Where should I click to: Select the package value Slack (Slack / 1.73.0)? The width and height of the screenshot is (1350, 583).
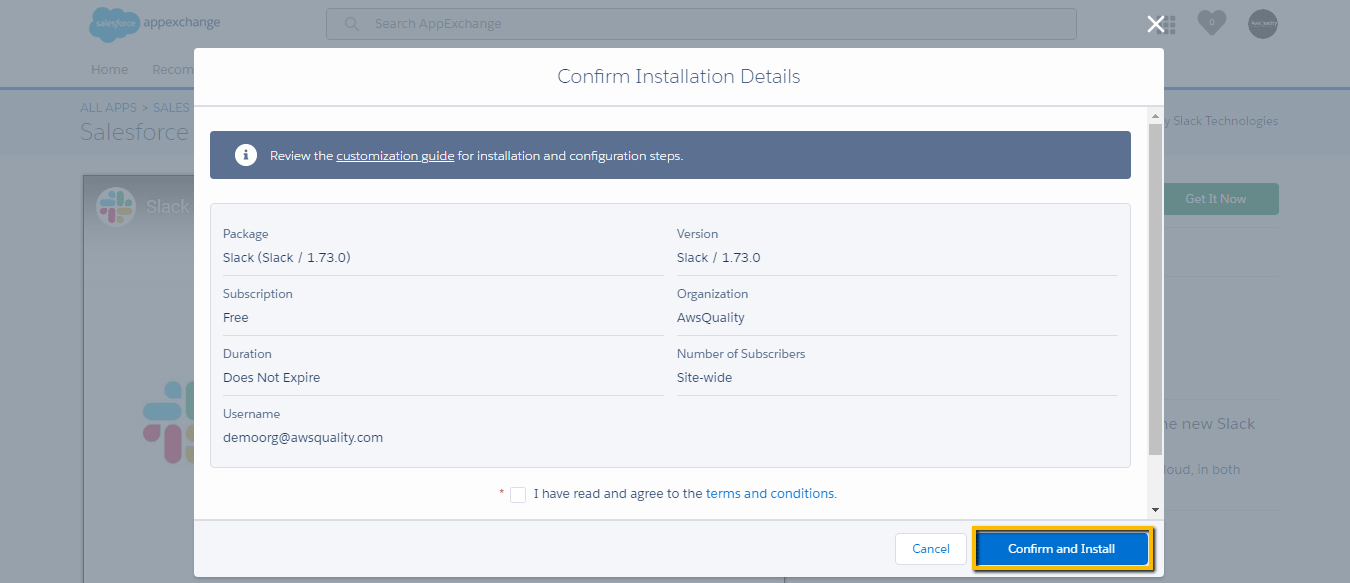pyautogui.click(x=287, y=258)
